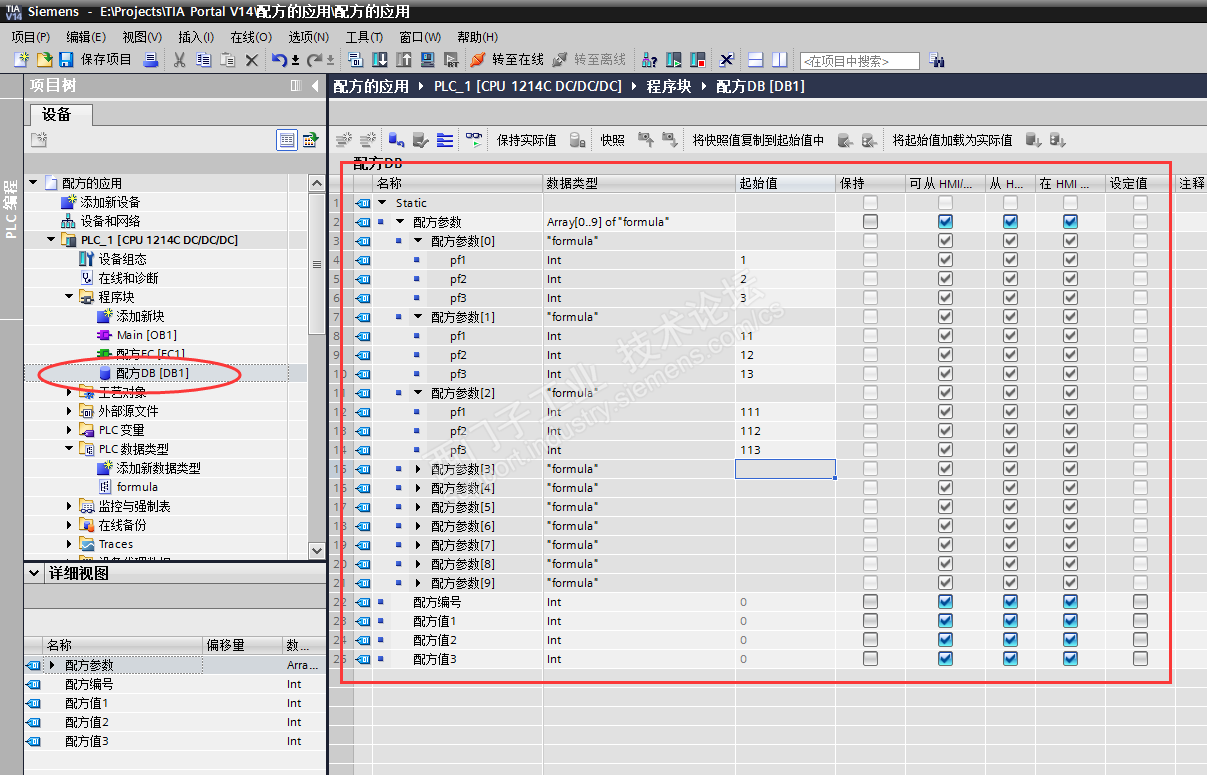
Task: Expand 配方参数 in the details view
Action: point(52,665)
